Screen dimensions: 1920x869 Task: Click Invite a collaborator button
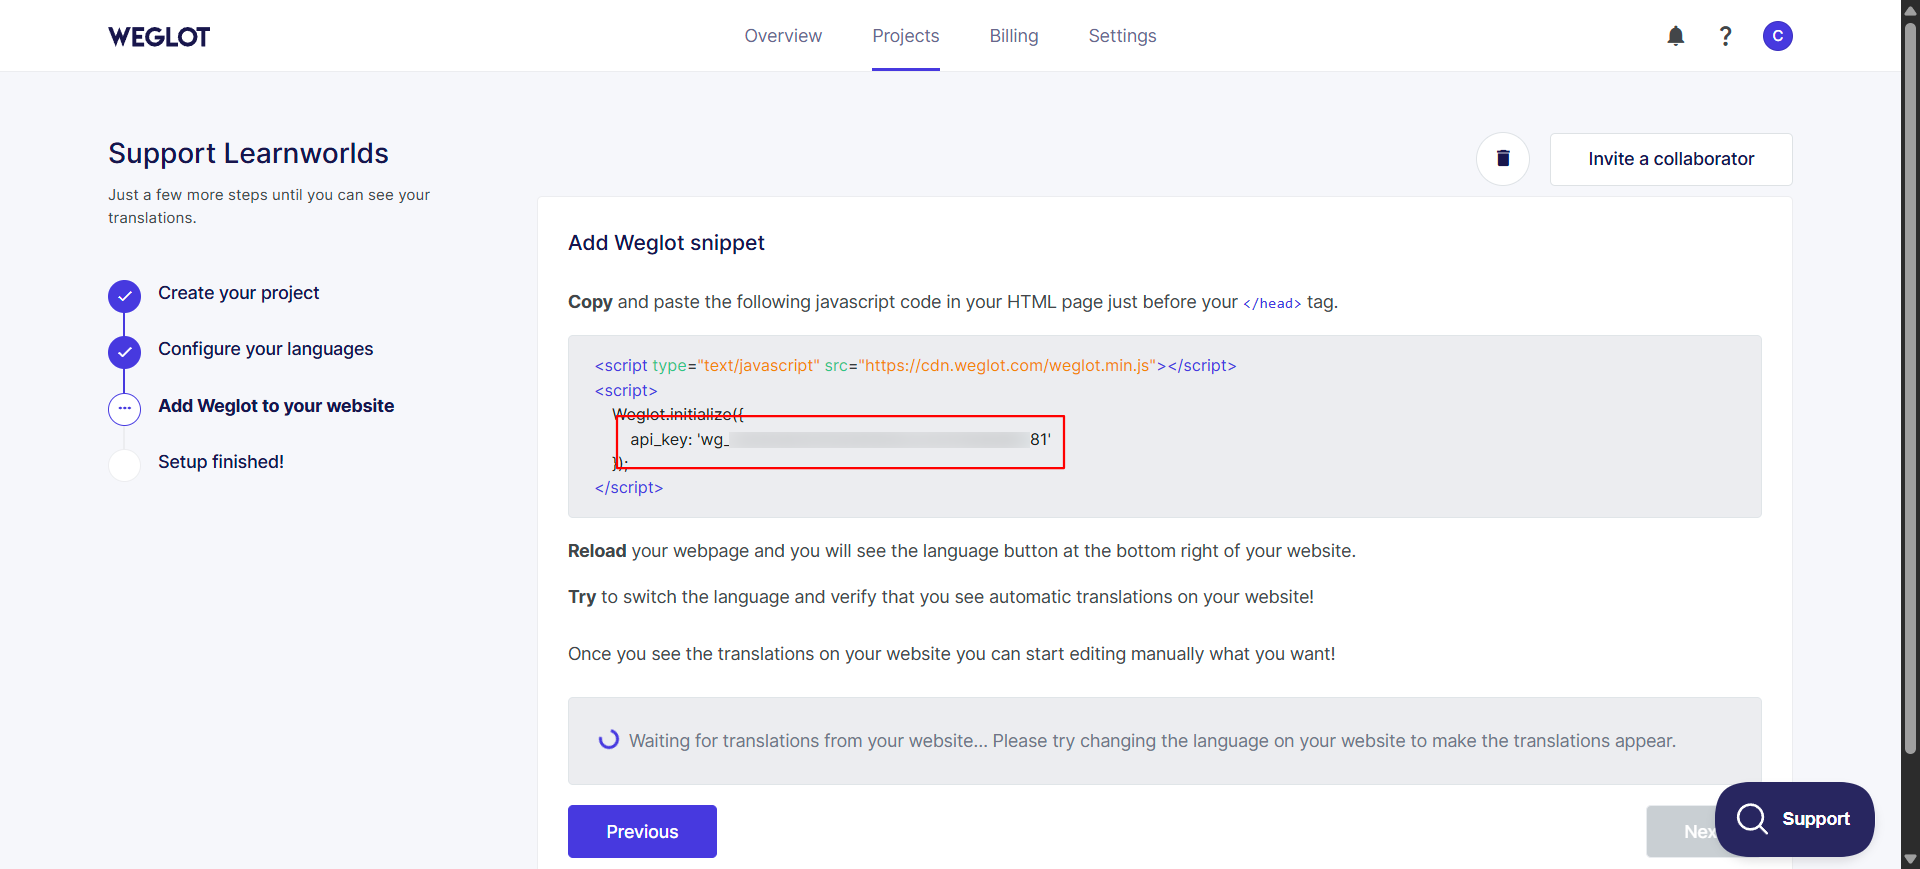(1671, 159)
